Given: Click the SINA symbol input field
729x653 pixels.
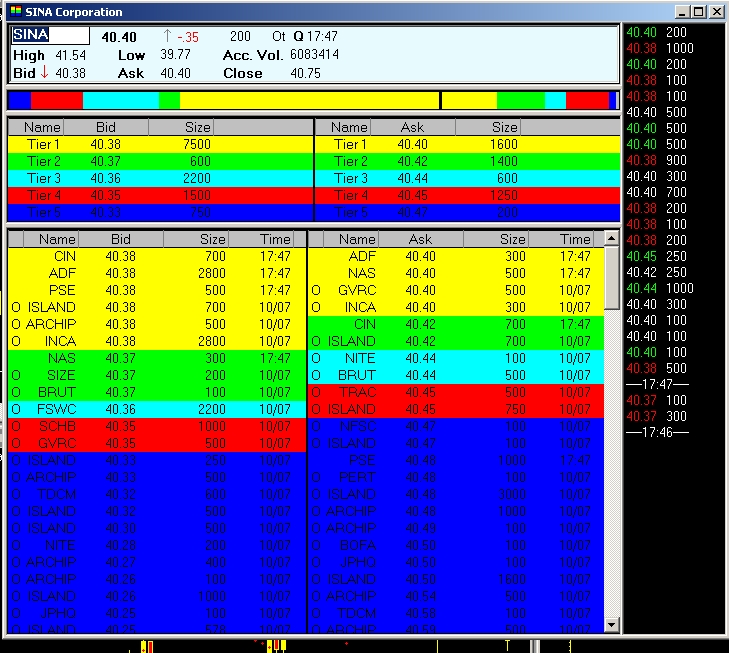Looking at the screenshot, I should tap(51, 35).
